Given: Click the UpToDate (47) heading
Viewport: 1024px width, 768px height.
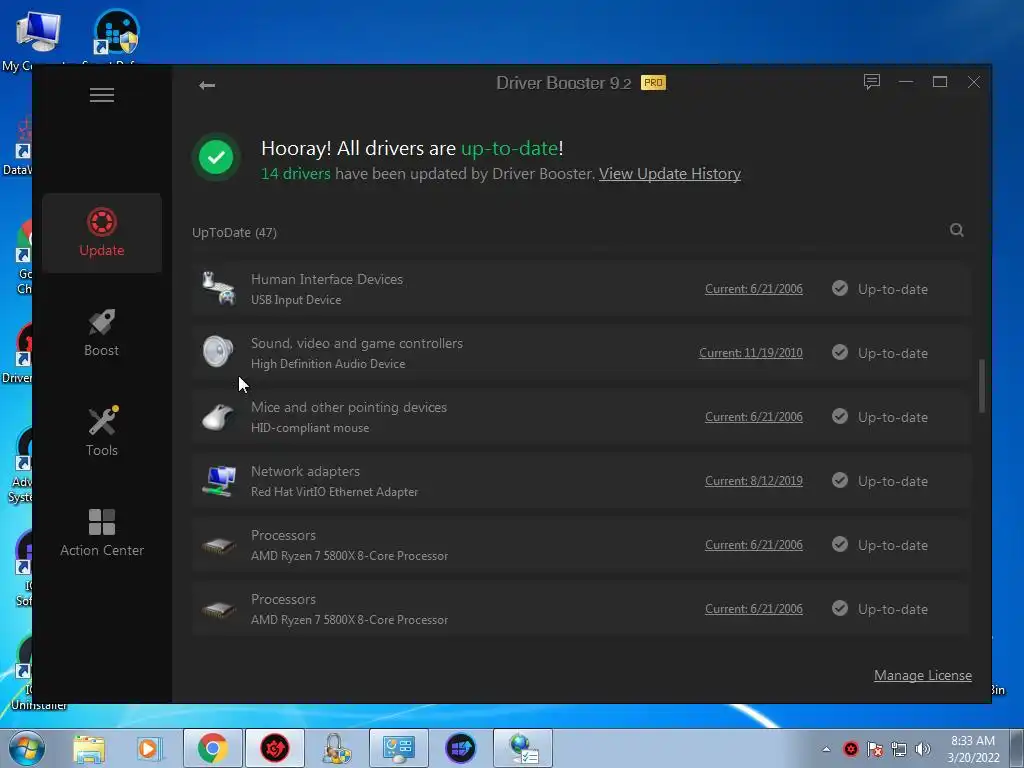Looking at the screenshot, I should pyautogui.click(x=234, y=232).
